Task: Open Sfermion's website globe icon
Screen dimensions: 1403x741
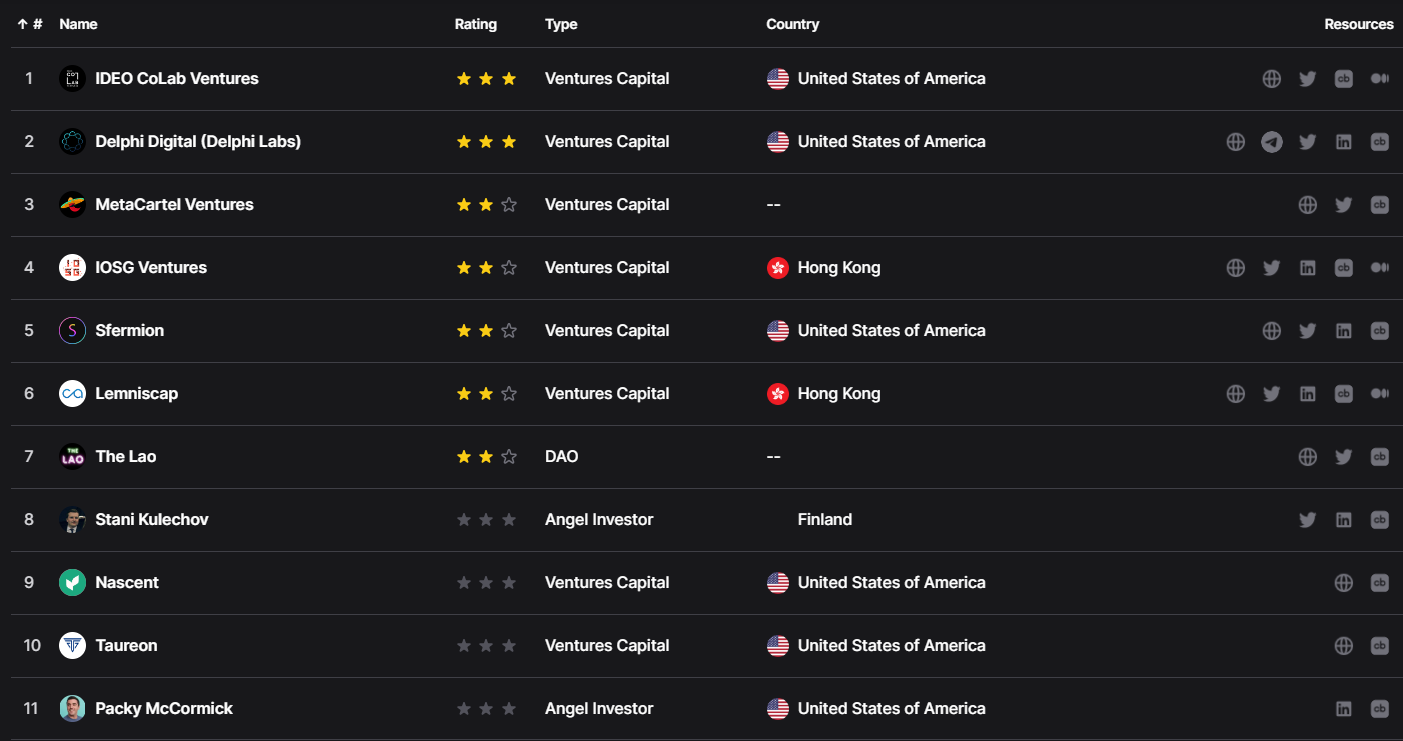Action: point(1272,331)
